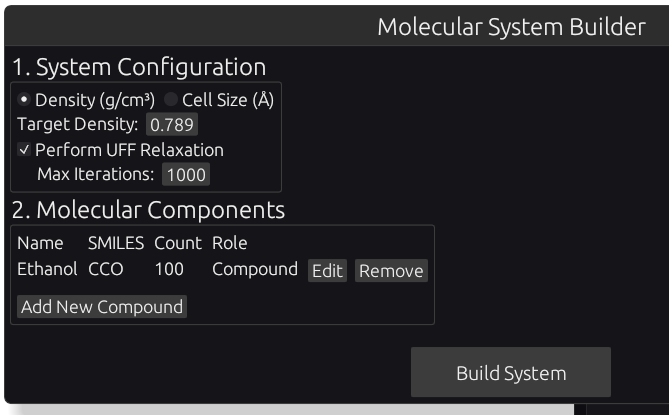Choose the Cell Size (Å) option
669x415 pixels.
tap(170, 100)
